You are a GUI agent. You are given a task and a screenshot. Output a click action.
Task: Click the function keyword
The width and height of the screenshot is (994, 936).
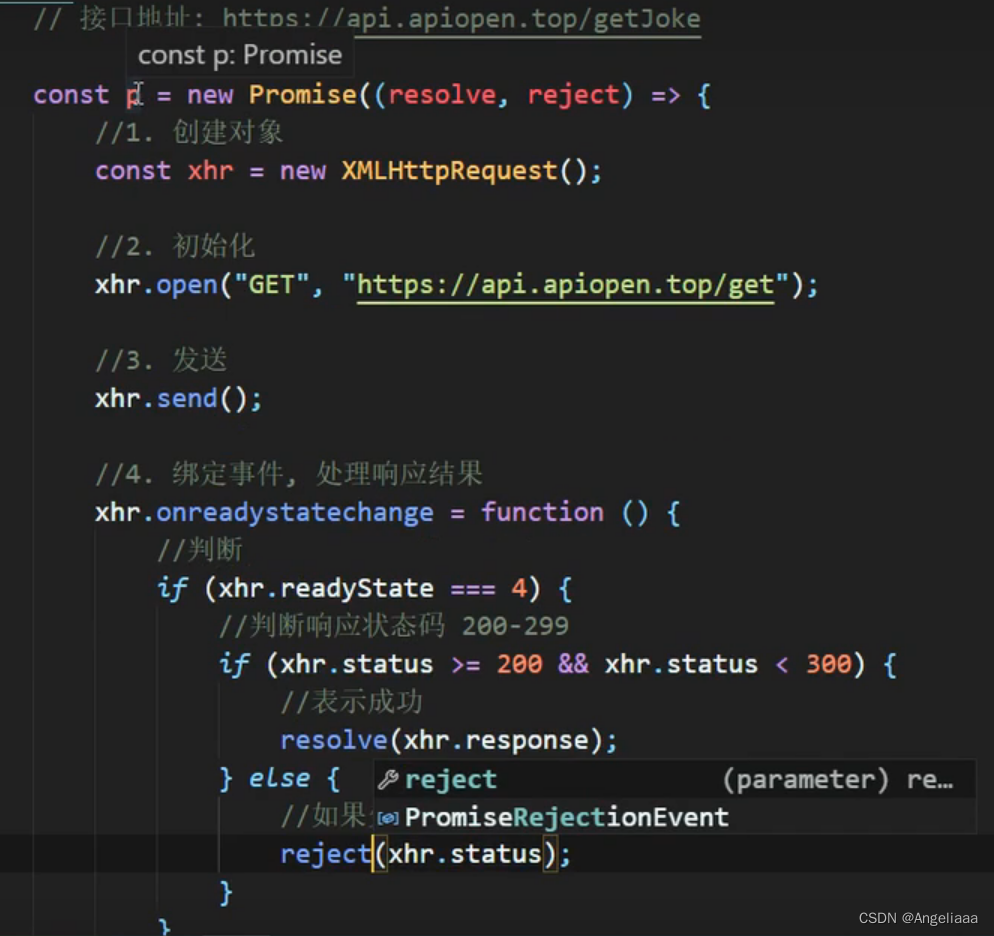[x=543, y=512]
